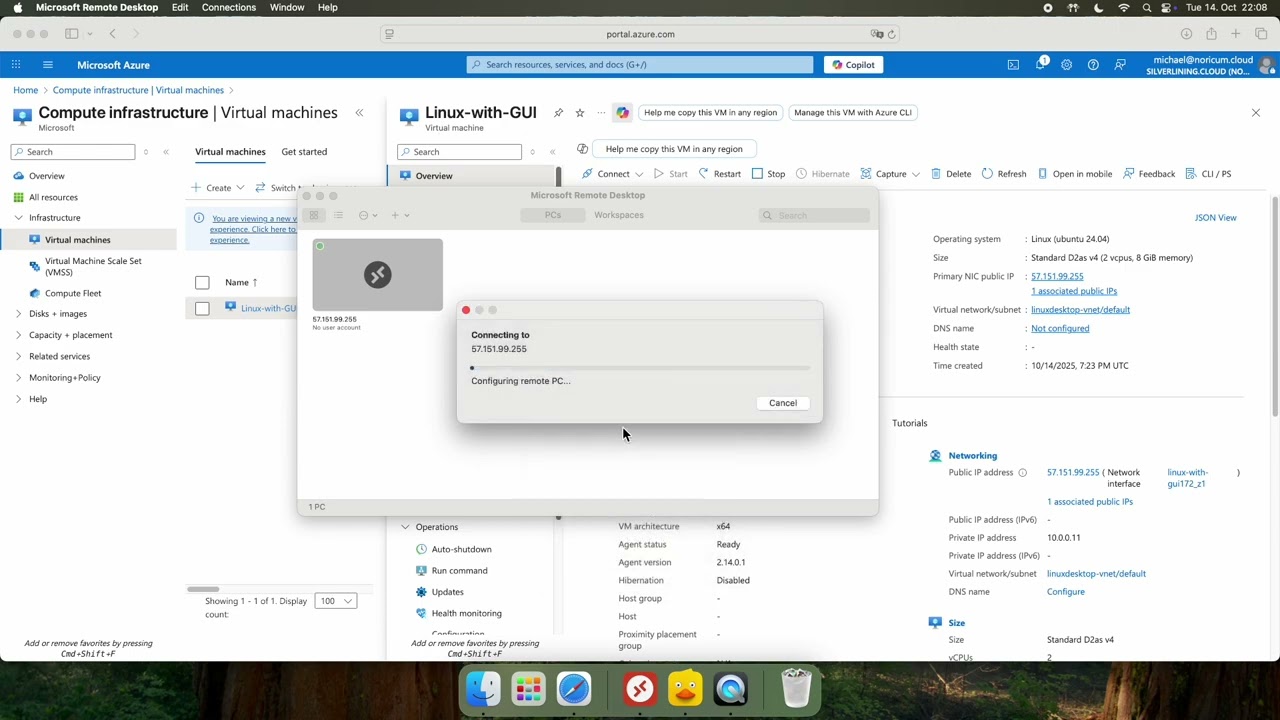This screenshot has width=1280, height=720.
Task: Click the Copilot button
Action: (x=853, y=65)
